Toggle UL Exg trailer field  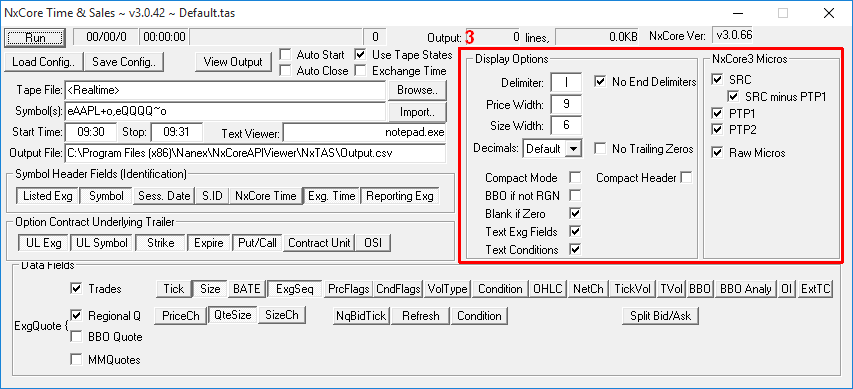pos(44,243)
